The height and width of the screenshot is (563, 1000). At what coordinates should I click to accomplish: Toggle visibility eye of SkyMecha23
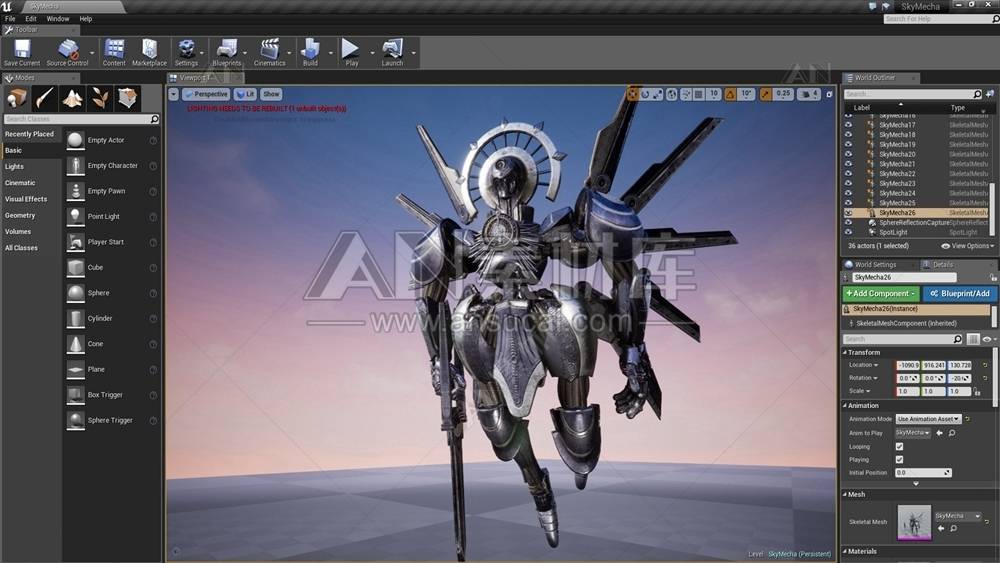[x=848, y=184]
